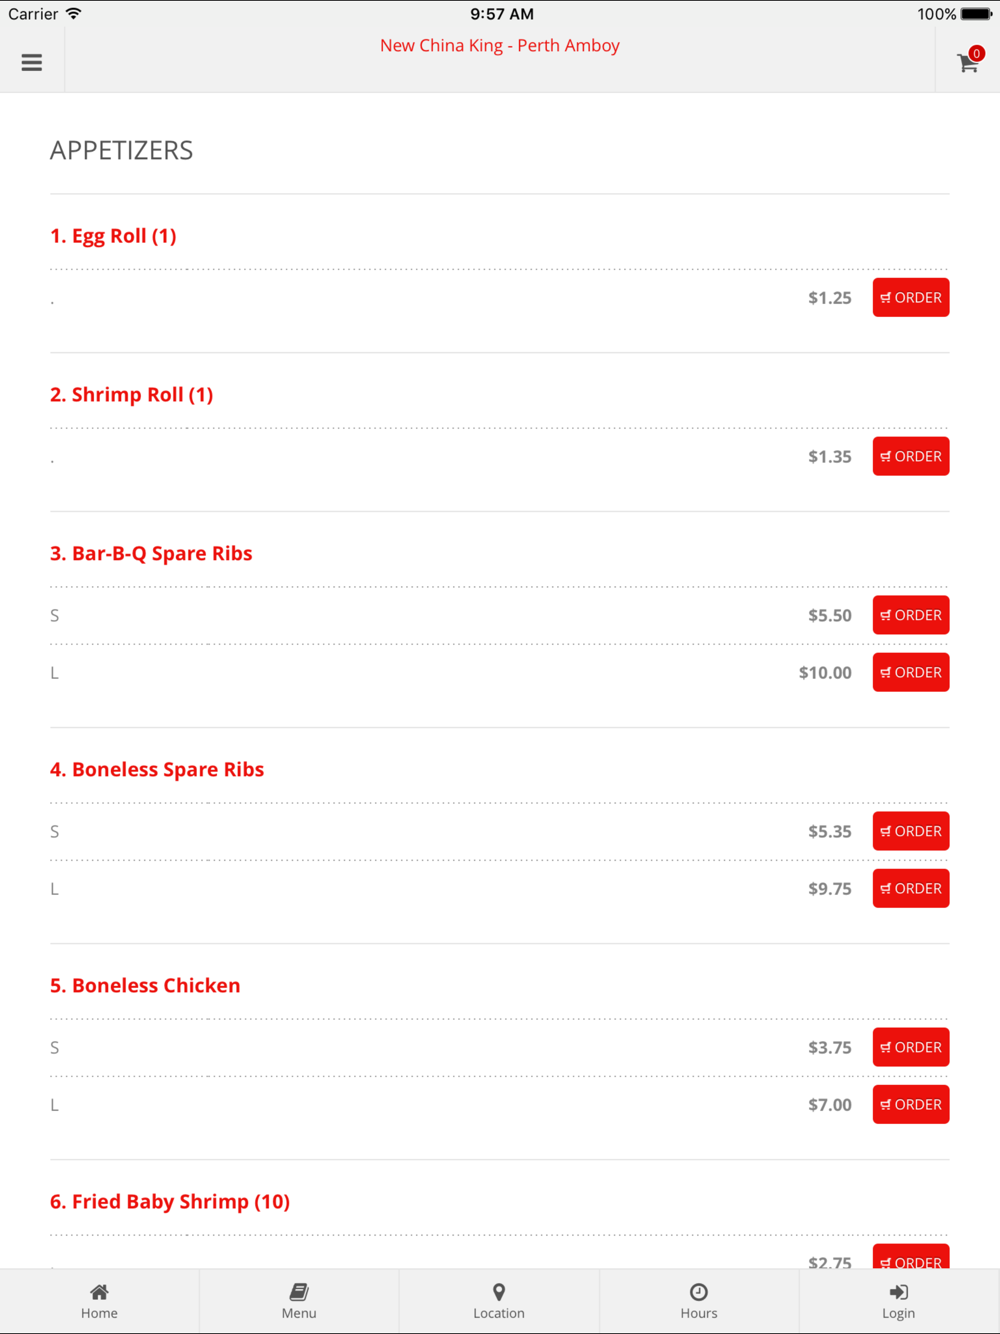Screen dimensions: 1000x1334
Task: Order large Boneless Chicken for $7.00
Action: tap(911, 1104)
